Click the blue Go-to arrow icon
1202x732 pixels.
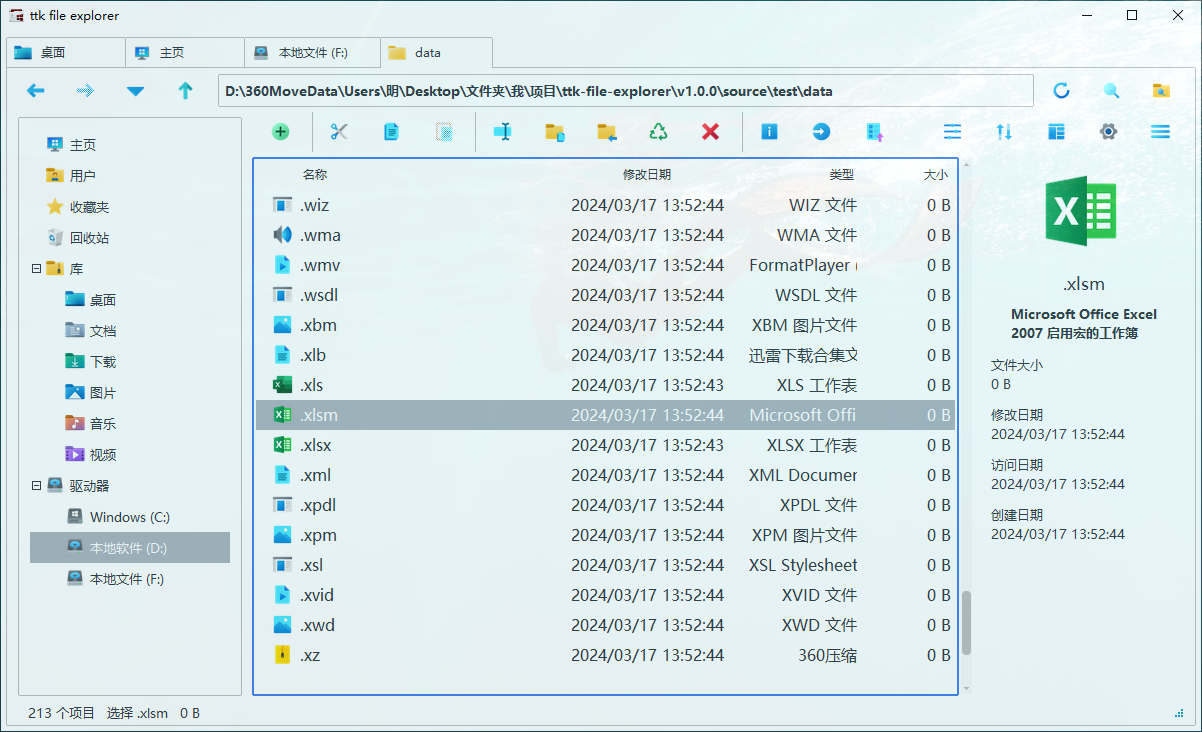[x=821, y=131]
